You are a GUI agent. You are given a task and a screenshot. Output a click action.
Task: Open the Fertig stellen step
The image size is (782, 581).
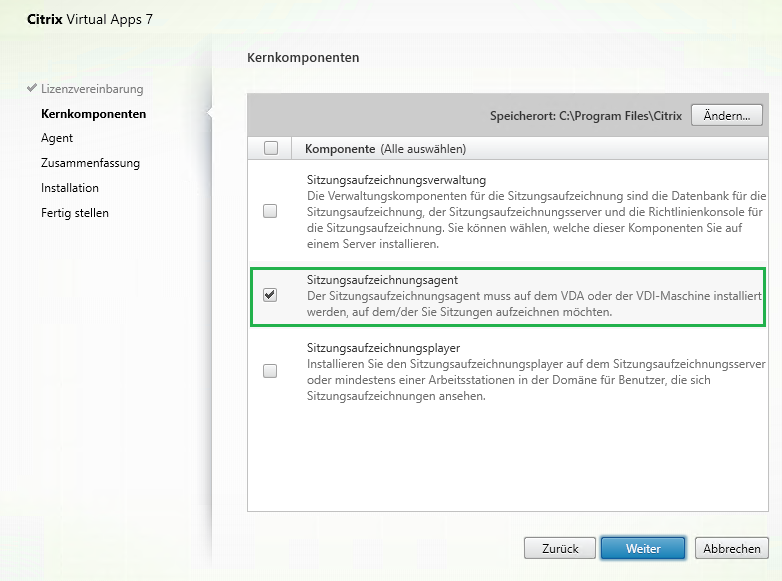(75, 212)
